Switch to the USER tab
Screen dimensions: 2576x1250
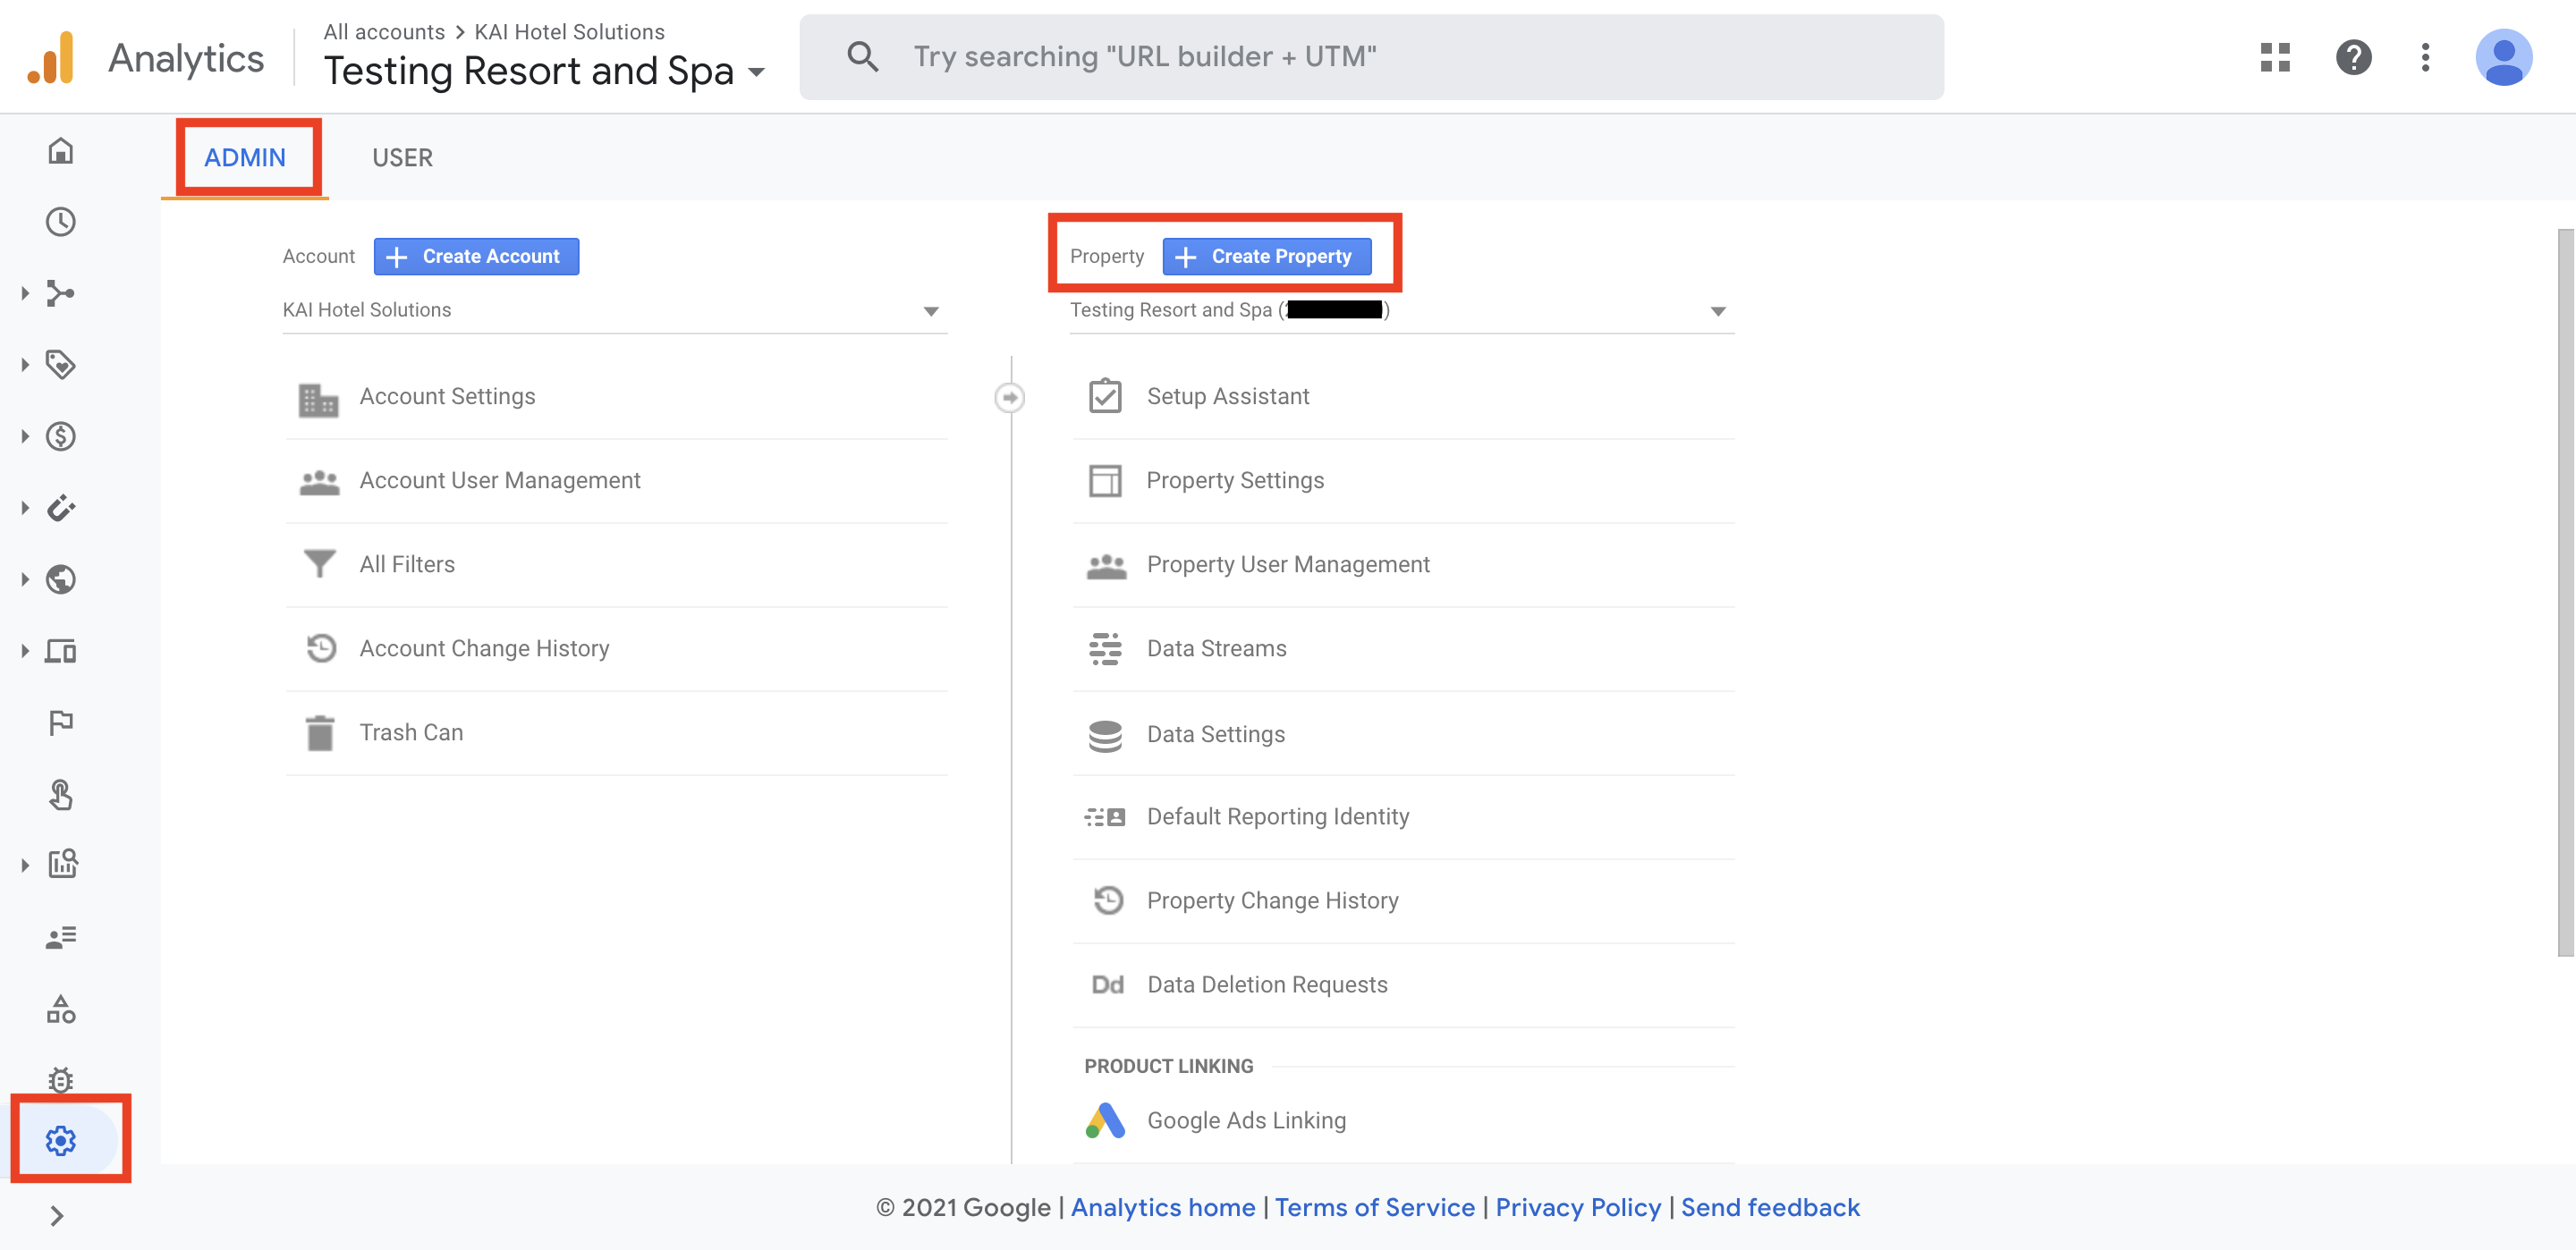click(402, 158)
